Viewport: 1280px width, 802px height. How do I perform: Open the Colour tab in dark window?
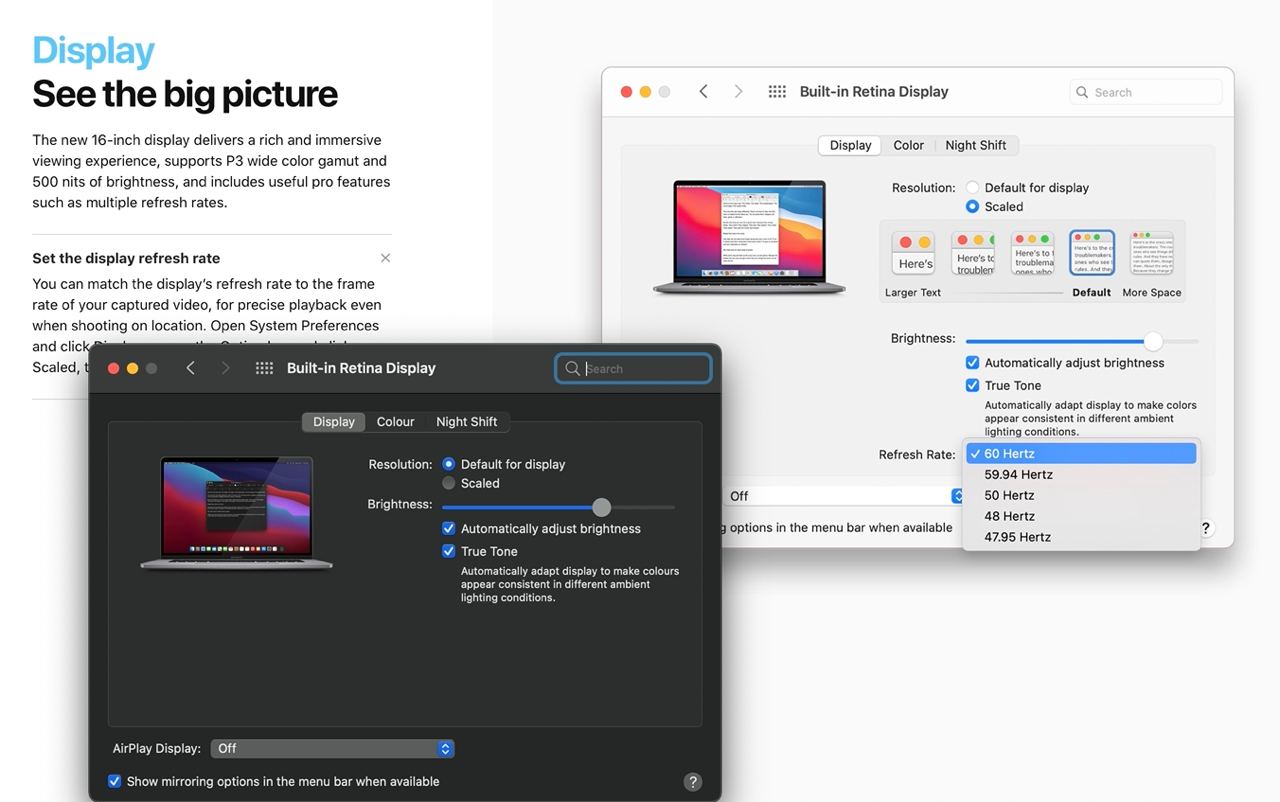click(395, 422)
